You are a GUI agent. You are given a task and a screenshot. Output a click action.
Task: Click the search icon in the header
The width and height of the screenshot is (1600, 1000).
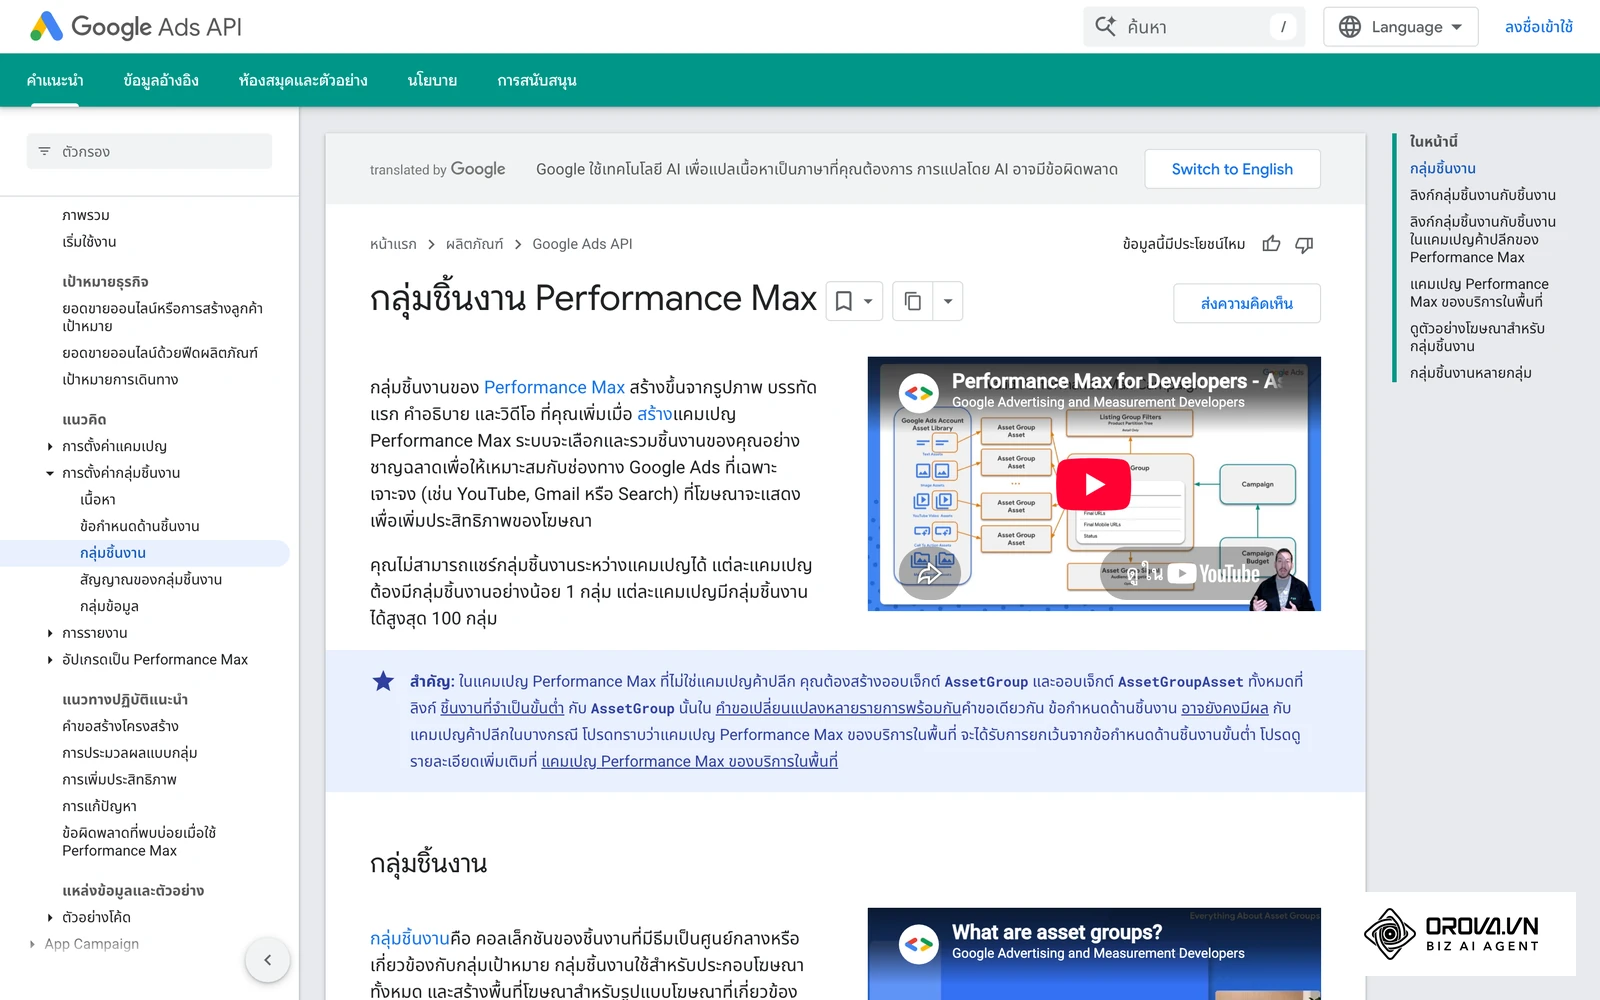point(1105,27)
